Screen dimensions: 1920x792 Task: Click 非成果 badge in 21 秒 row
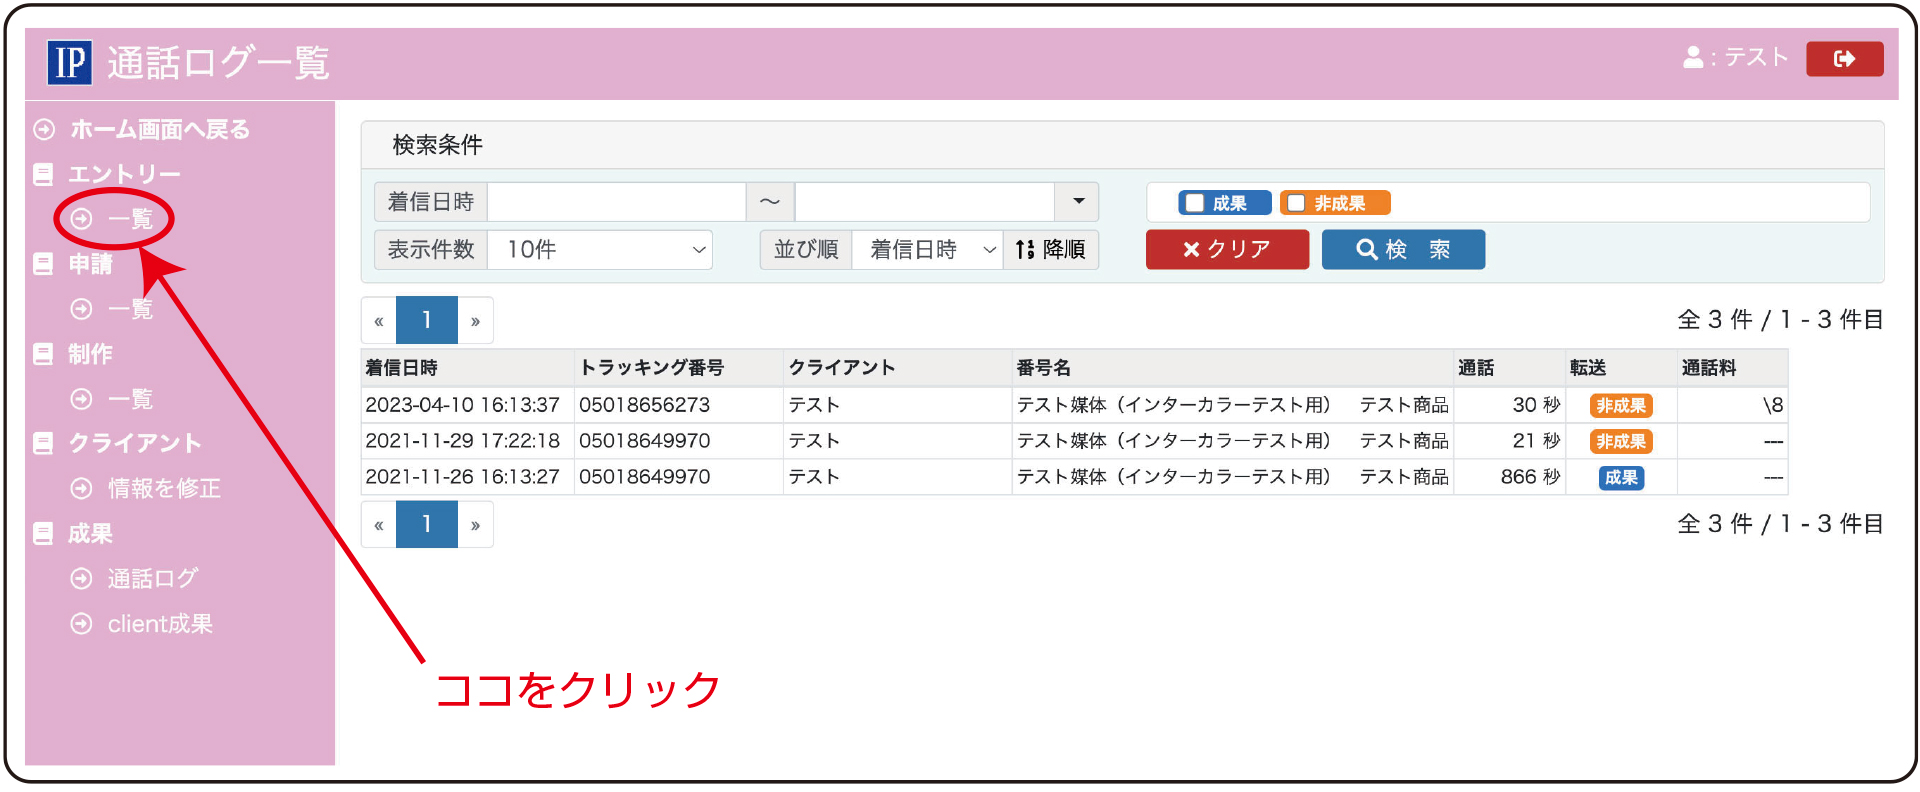[1621, 441]
